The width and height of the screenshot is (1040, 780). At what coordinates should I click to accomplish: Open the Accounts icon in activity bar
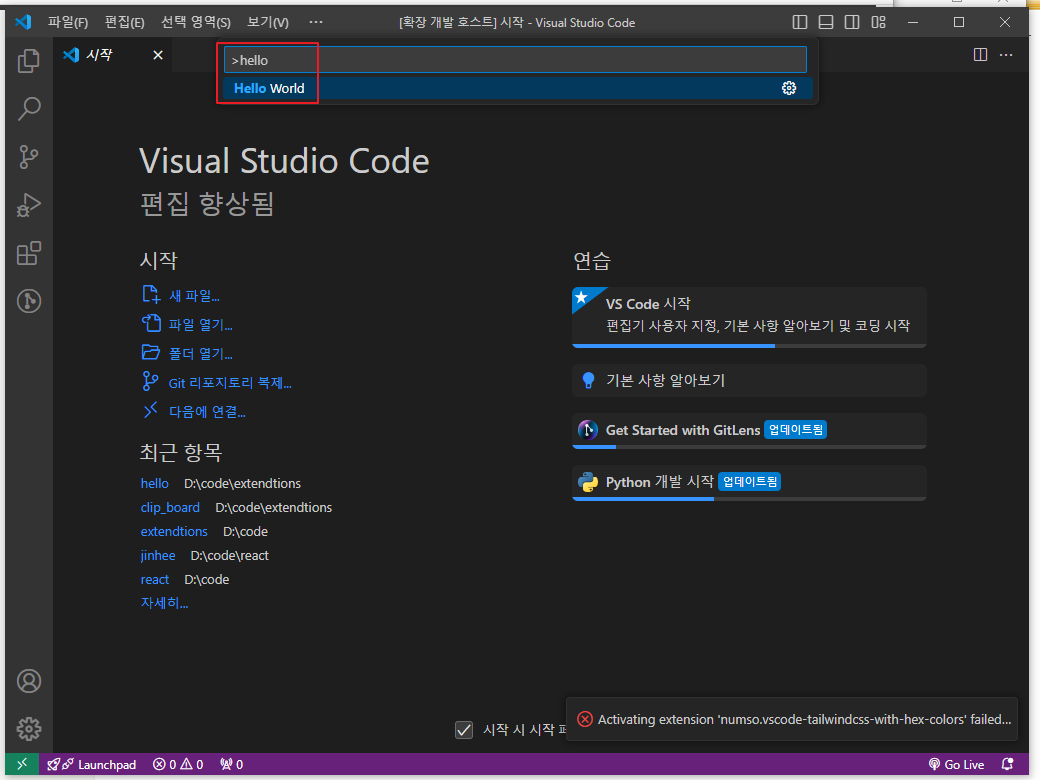(x=29, y=681)
